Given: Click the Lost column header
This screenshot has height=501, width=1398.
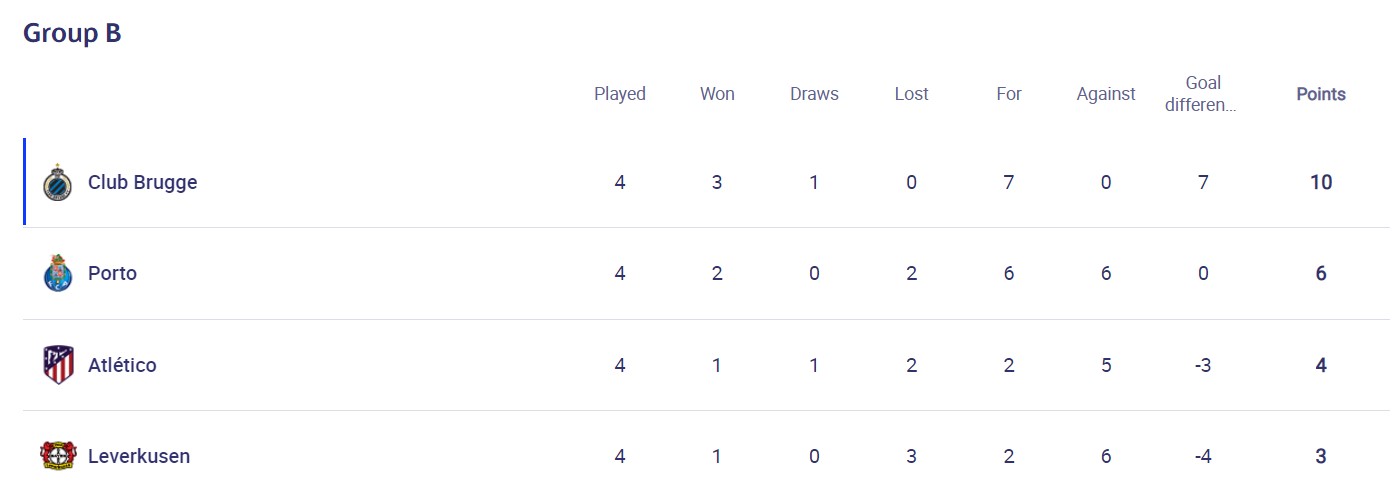Looking at the screenshot, I should coord(911,94).
